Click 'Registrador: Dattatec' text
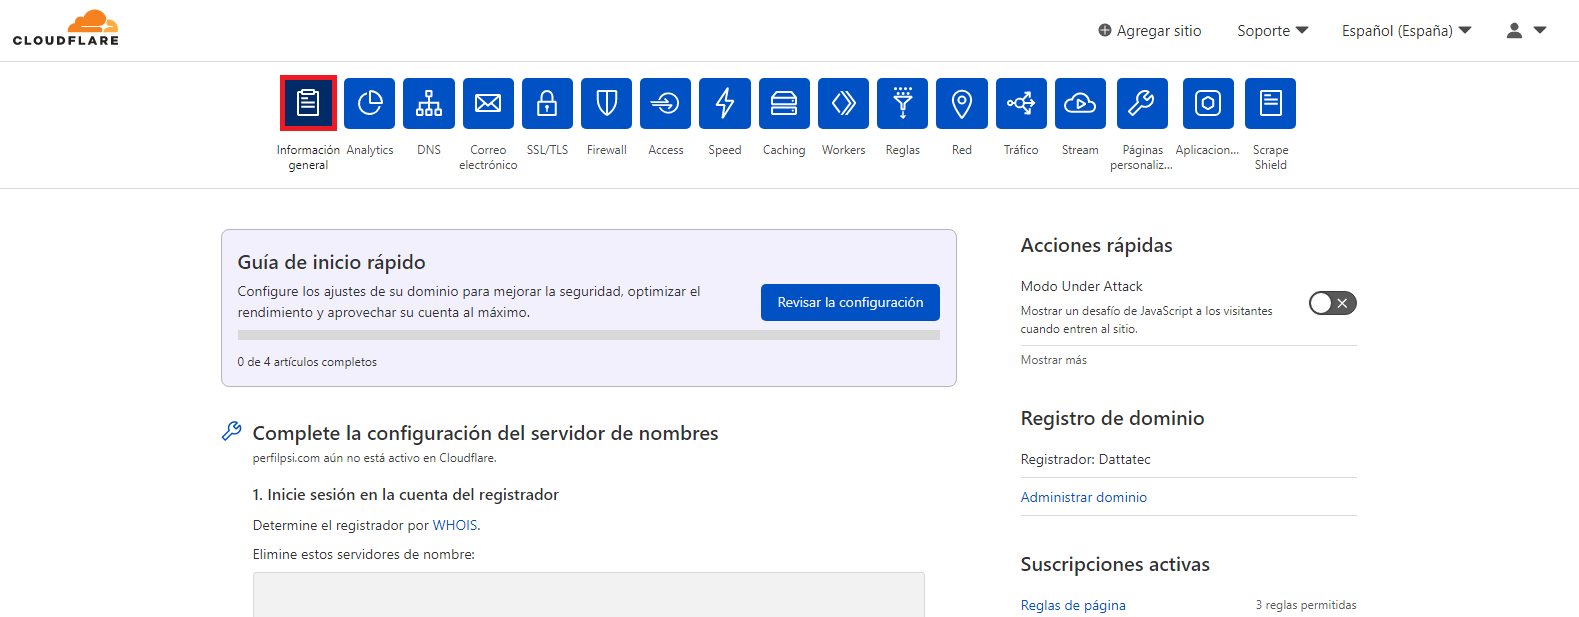 coord(1085,459)
